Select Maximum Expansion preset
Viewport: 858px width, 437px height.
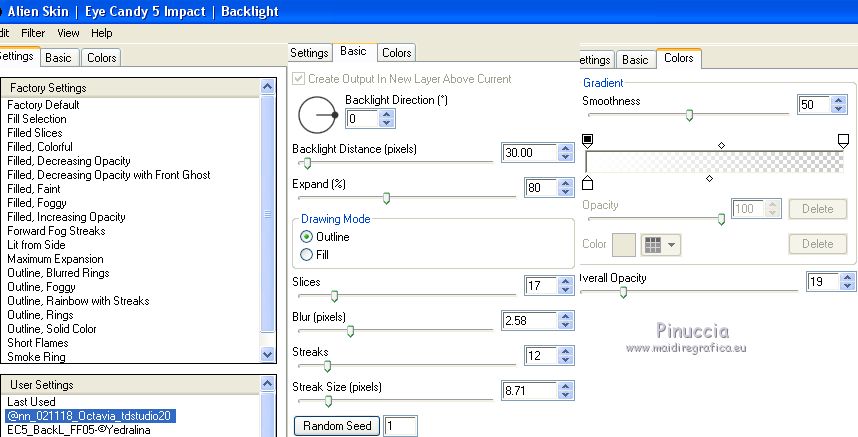pos(55,259)
